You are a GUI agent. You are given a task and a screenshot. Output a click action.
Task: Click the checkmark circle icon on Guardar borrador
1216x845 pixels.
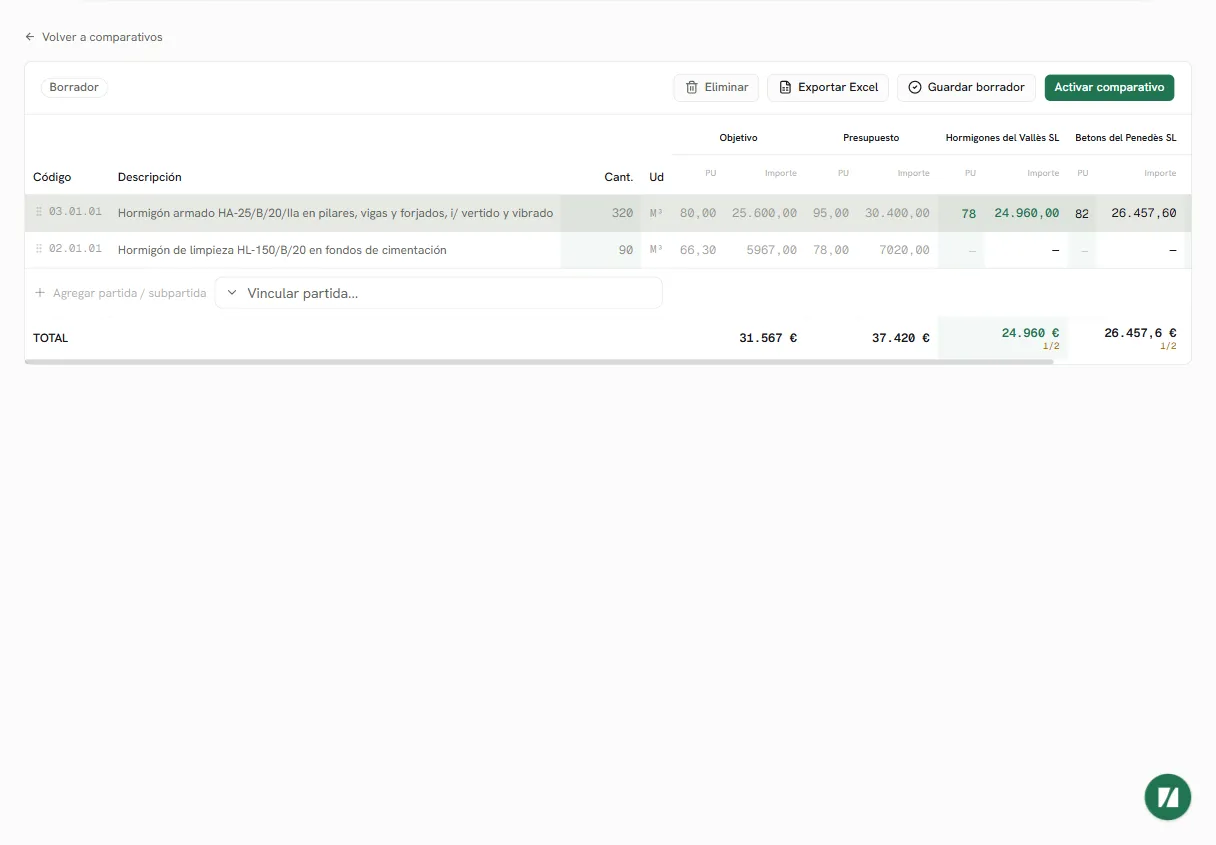coord(915,88)
